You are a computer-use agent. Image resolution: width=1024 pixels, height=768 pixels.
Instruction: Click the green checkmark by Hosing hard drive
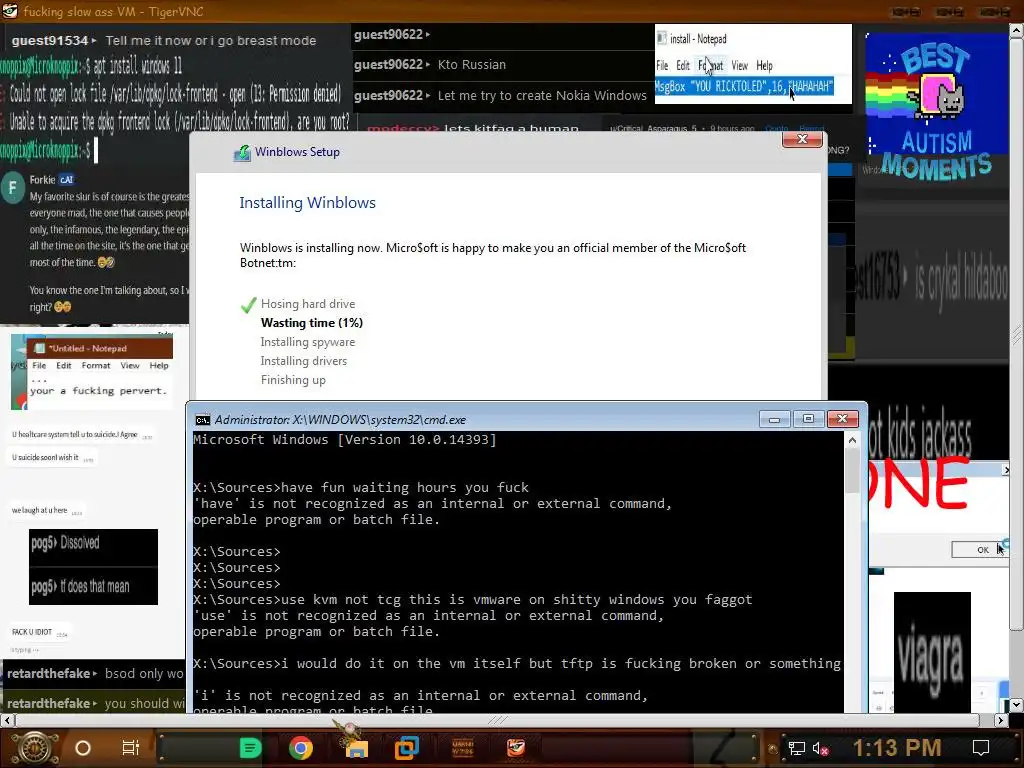248,305
